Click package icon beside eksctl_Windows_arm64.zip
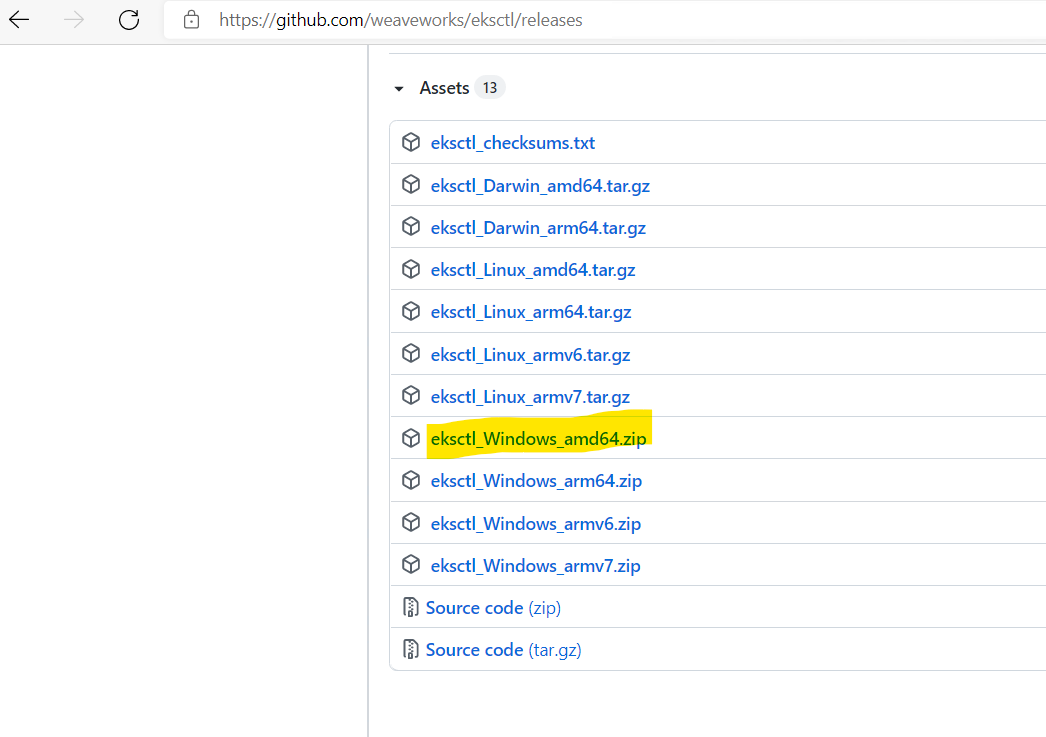This screenshot has height=737, width=1046. pyautogui.click(x=411, y=480)
